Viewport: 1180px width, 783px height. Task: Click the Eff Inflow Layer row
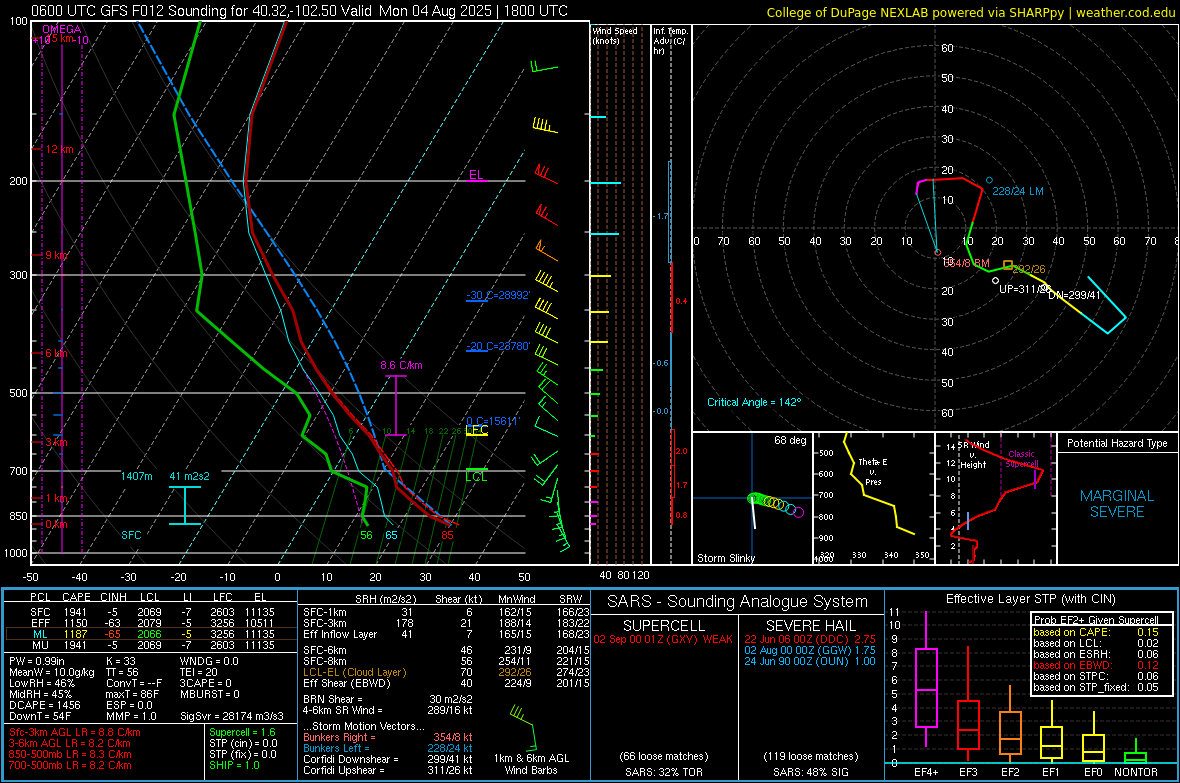click(x=446, y=634)
